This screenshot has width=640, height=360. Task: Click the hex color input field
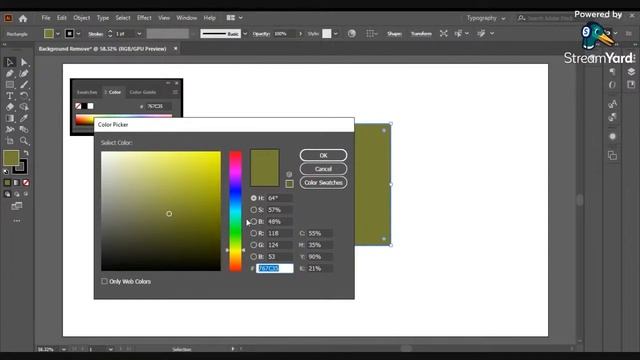click(x=274, y=268)
